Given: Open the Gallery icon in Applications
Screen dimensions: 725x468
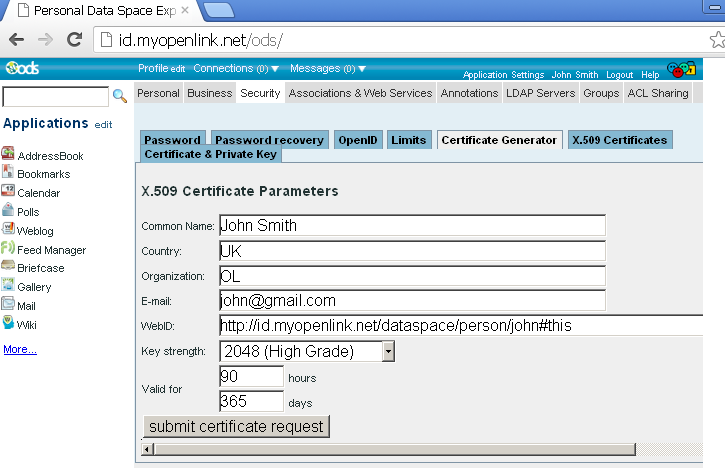Looking at the screenshot, I should (8, 286).
